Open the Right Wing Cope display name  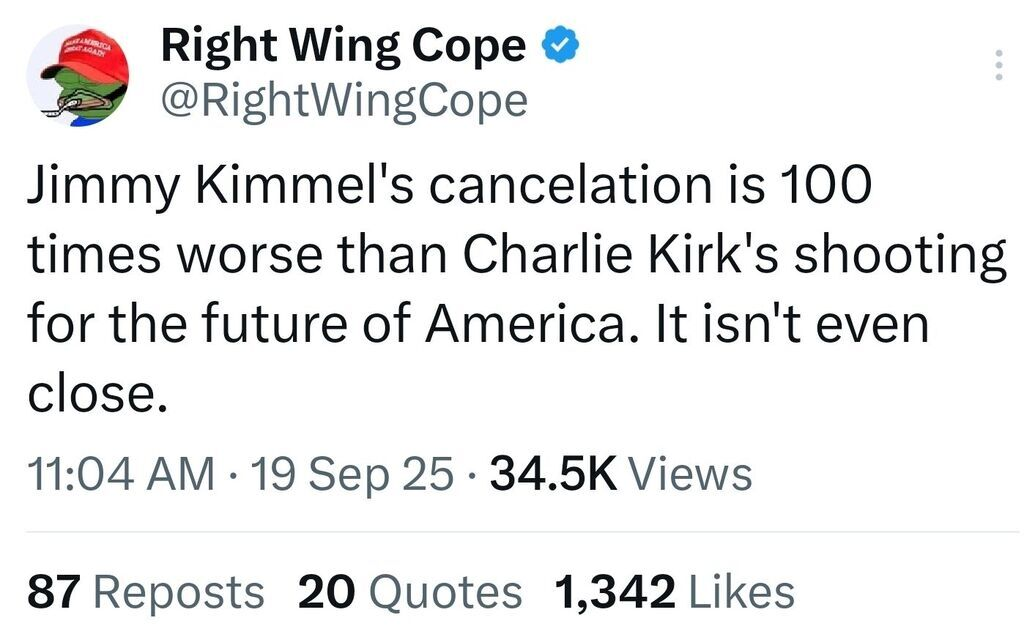pos(344,47)
